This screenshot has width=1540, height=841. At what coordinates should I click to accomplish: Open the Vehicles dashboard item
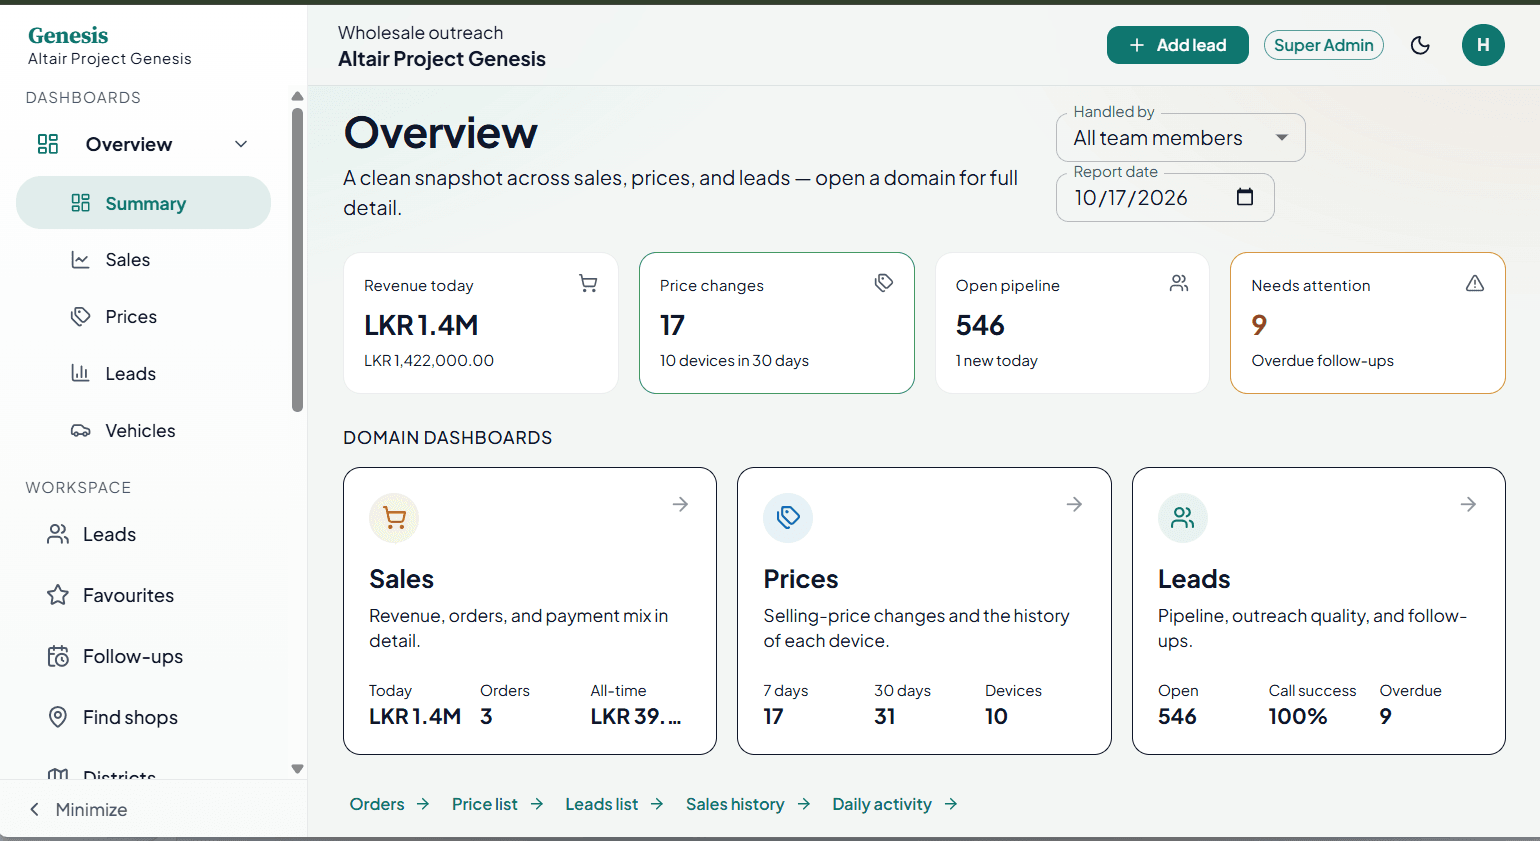143,431
